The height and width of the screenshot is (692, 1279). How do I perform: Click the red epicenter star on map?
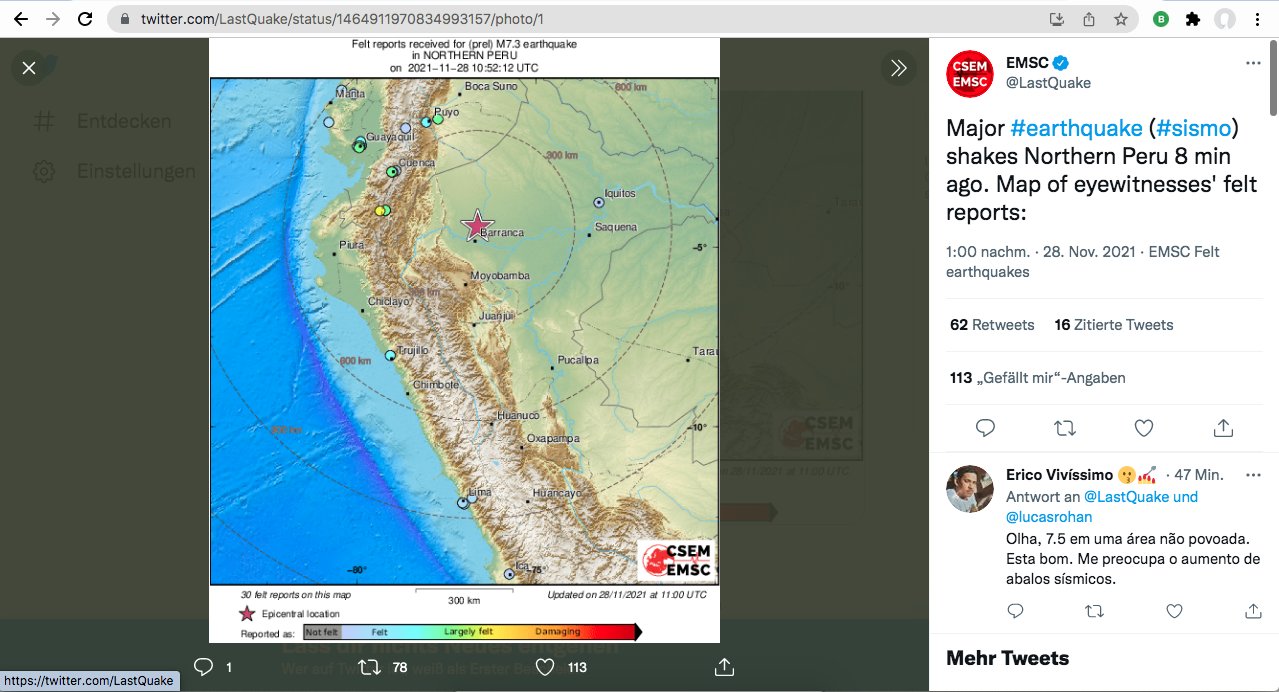[x=478, y=225]
